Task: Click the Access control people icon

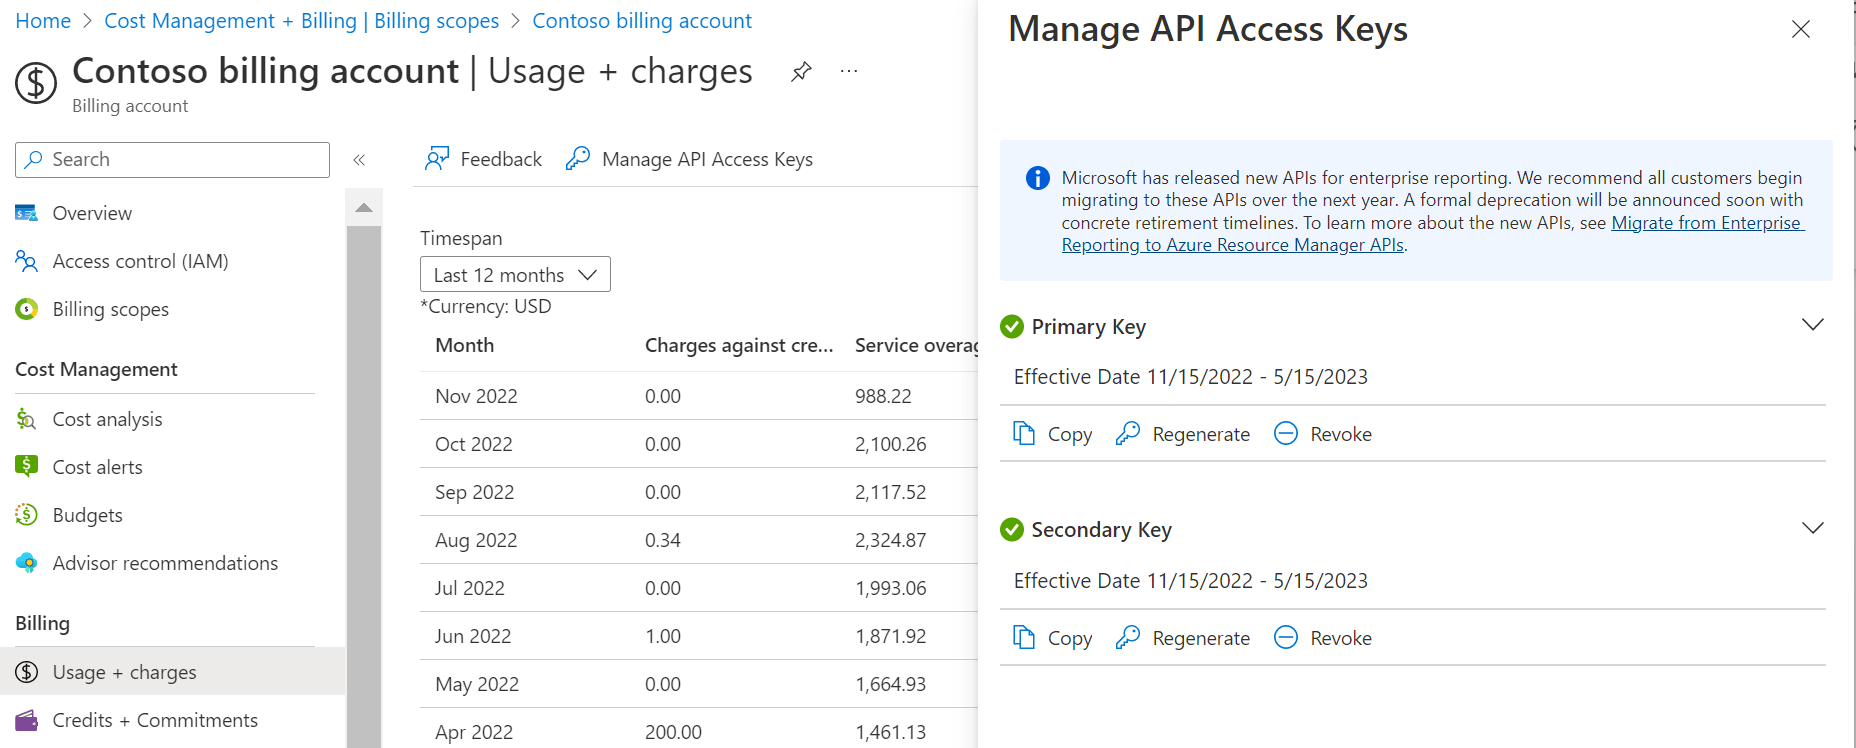Action: 27,261
